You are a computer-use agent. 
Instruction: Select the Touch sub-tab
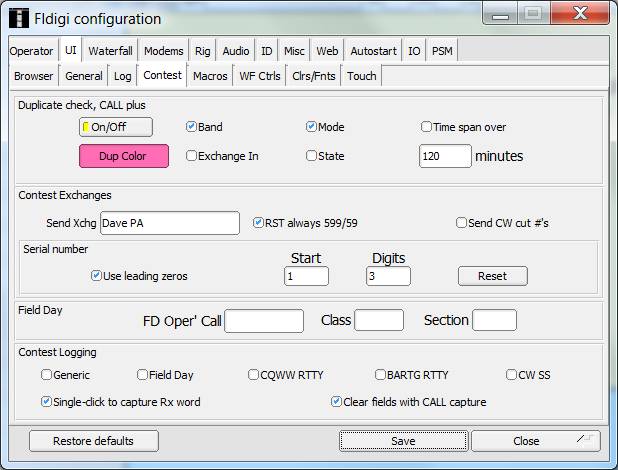(361, 76)
